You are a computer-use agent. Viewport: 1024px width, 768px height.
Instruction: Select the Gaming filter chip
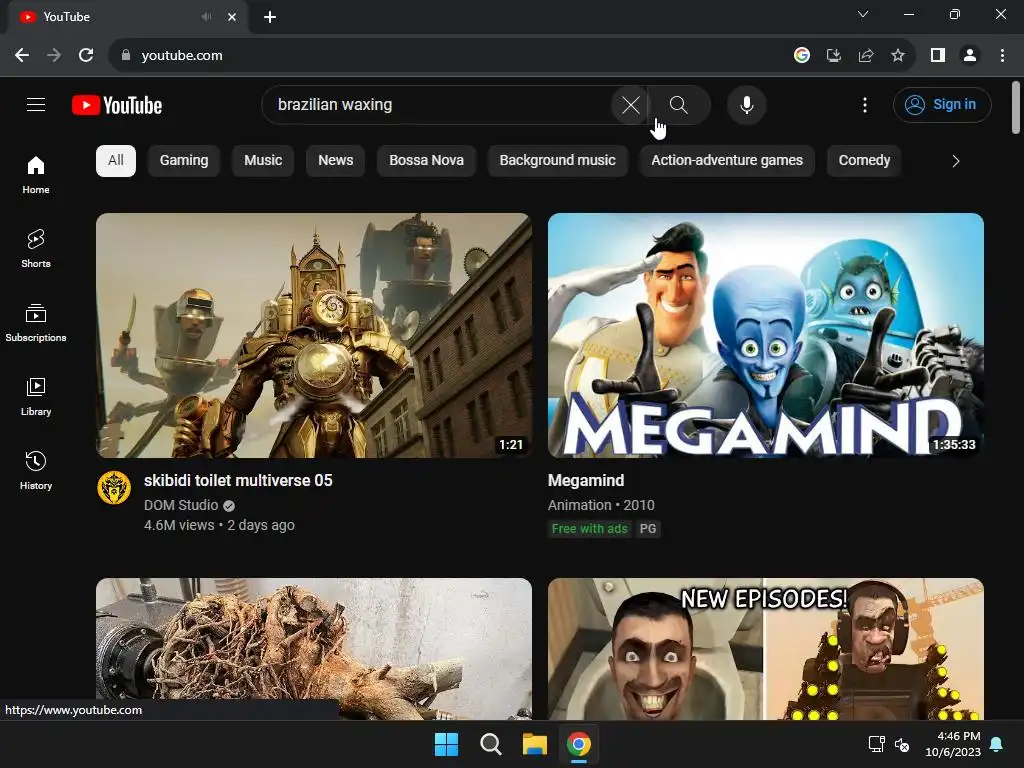(184, 161)
